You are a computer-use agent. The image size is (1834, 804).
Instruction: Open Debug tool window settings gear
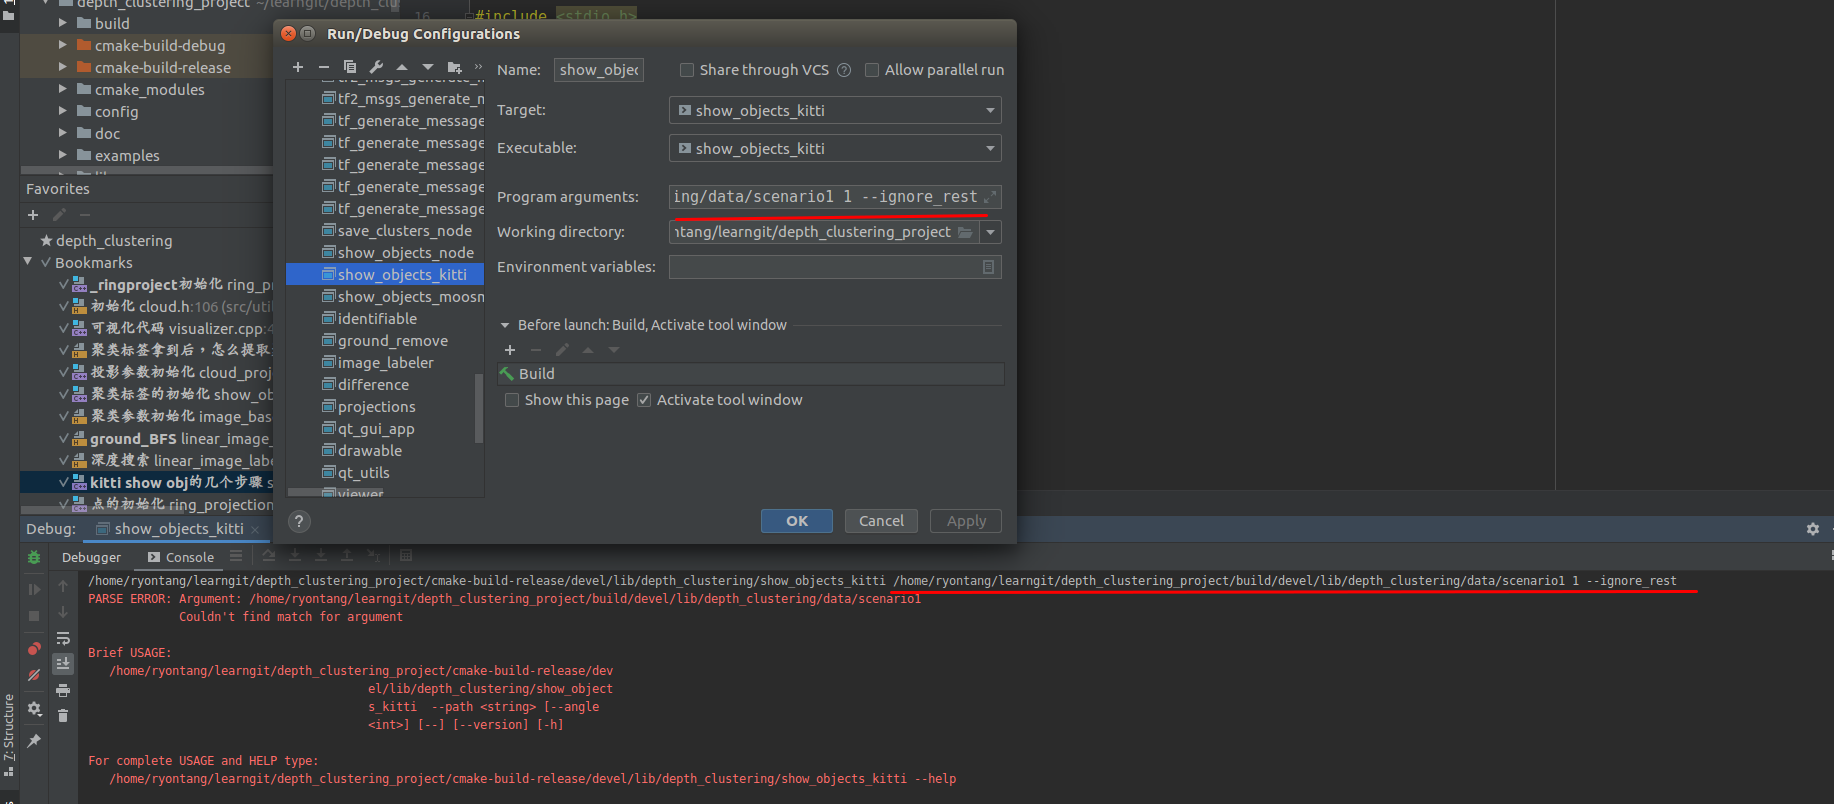pos(1813,529)
